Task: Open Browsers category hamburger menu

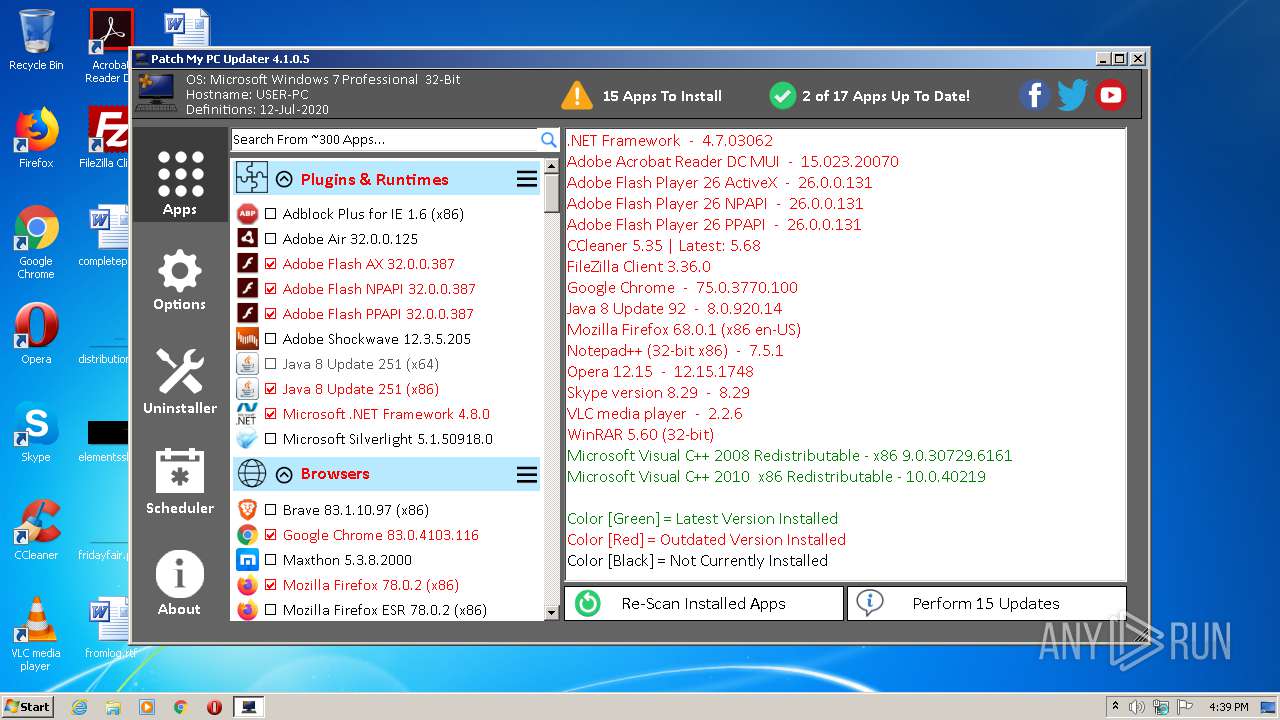Action: pos(527,475)
